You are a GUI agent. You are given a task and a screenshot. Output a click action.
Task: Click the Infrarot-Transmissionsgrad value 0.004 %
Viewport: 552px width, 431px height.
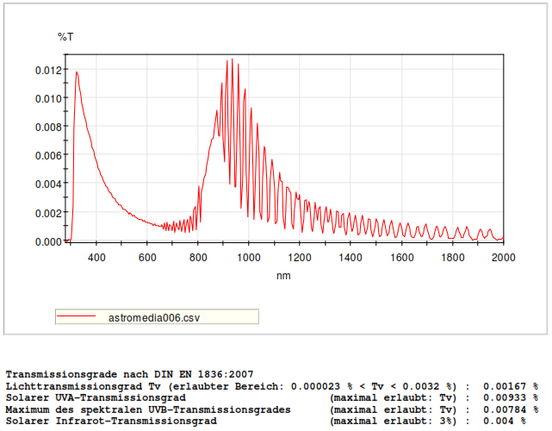coord(504,421)
